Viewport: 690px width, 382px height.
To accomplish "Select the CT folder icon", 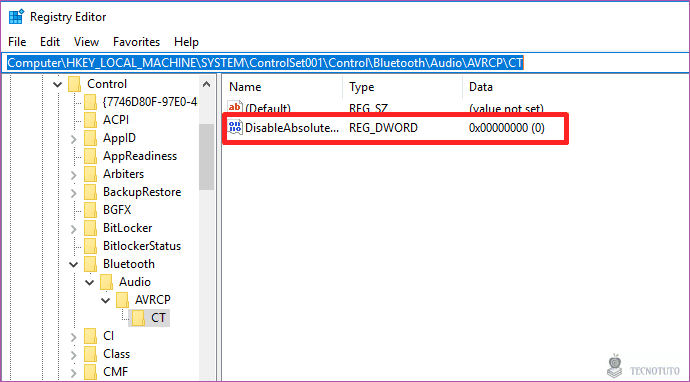I will click(x=138, y=318).
